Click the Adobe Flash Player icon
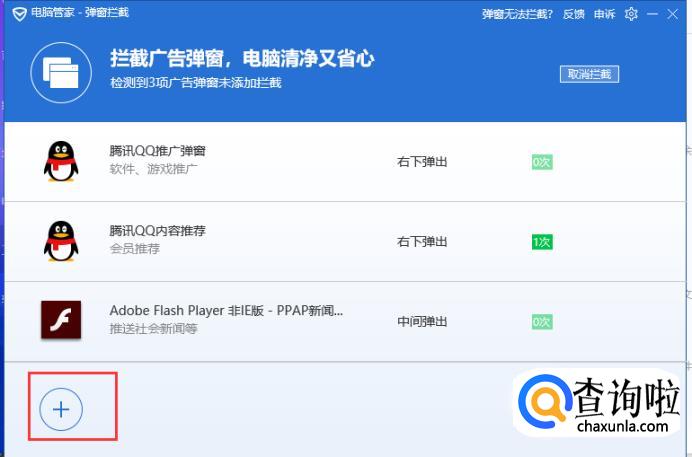692x457 pixels. click(x=61, y=320)
